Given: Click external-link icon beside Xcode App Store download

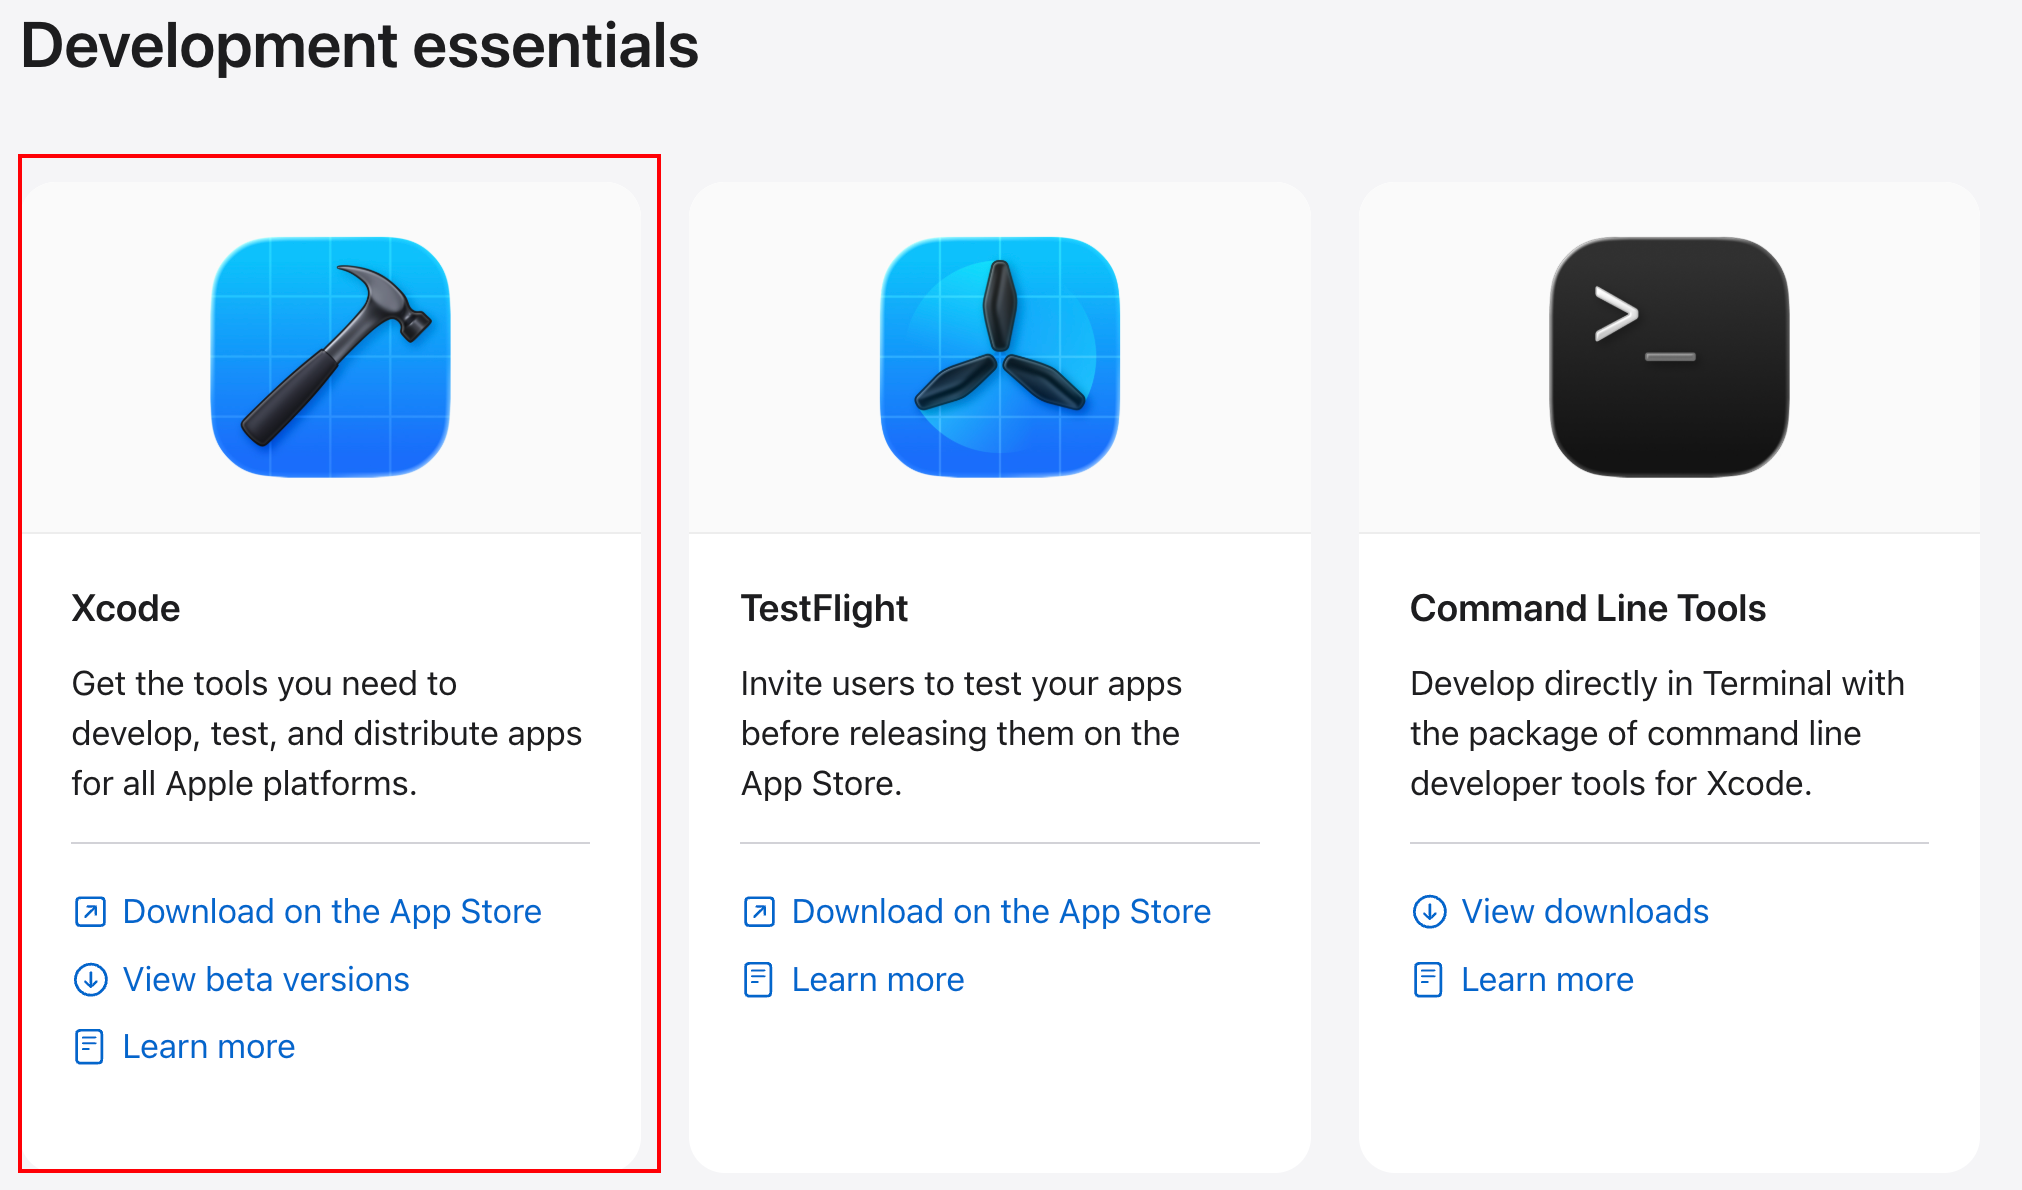Looking at the screenshot, I should click(x=90, y=912).
